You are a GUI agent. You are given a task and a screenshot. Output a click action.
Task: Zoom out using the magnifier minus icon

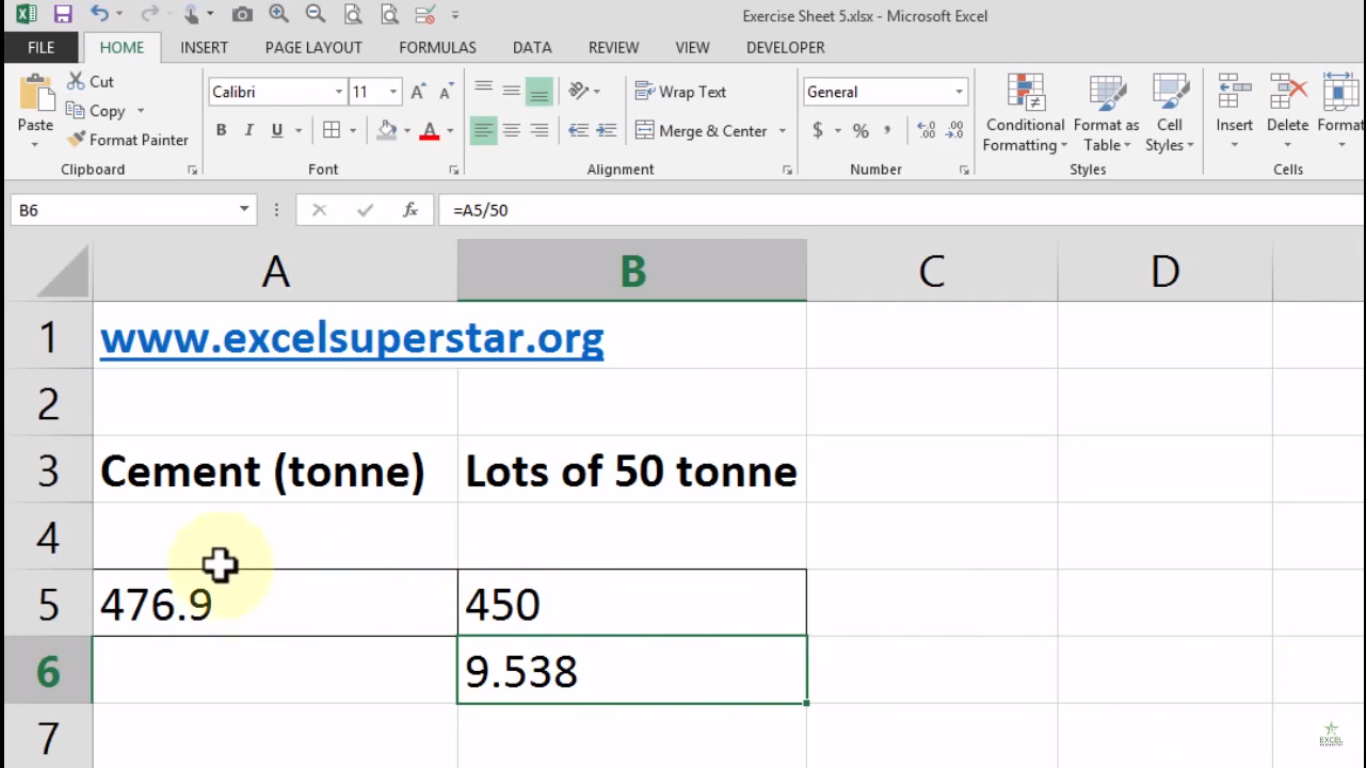(x=315, y=14)
